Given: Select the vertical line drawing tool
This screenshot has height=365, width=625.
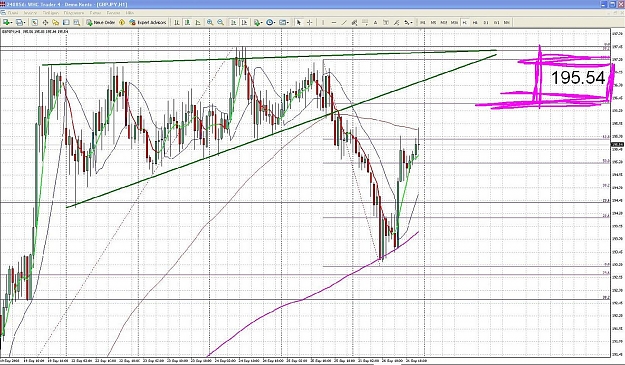Looking at the screenshot, I should tap(323, 22).
